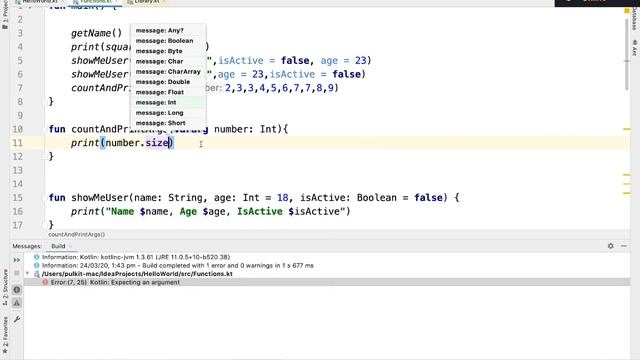Click the countAndPrintArgs() breadcrumb
This screenshot has width=640, height=360.
tap(76, 235)
